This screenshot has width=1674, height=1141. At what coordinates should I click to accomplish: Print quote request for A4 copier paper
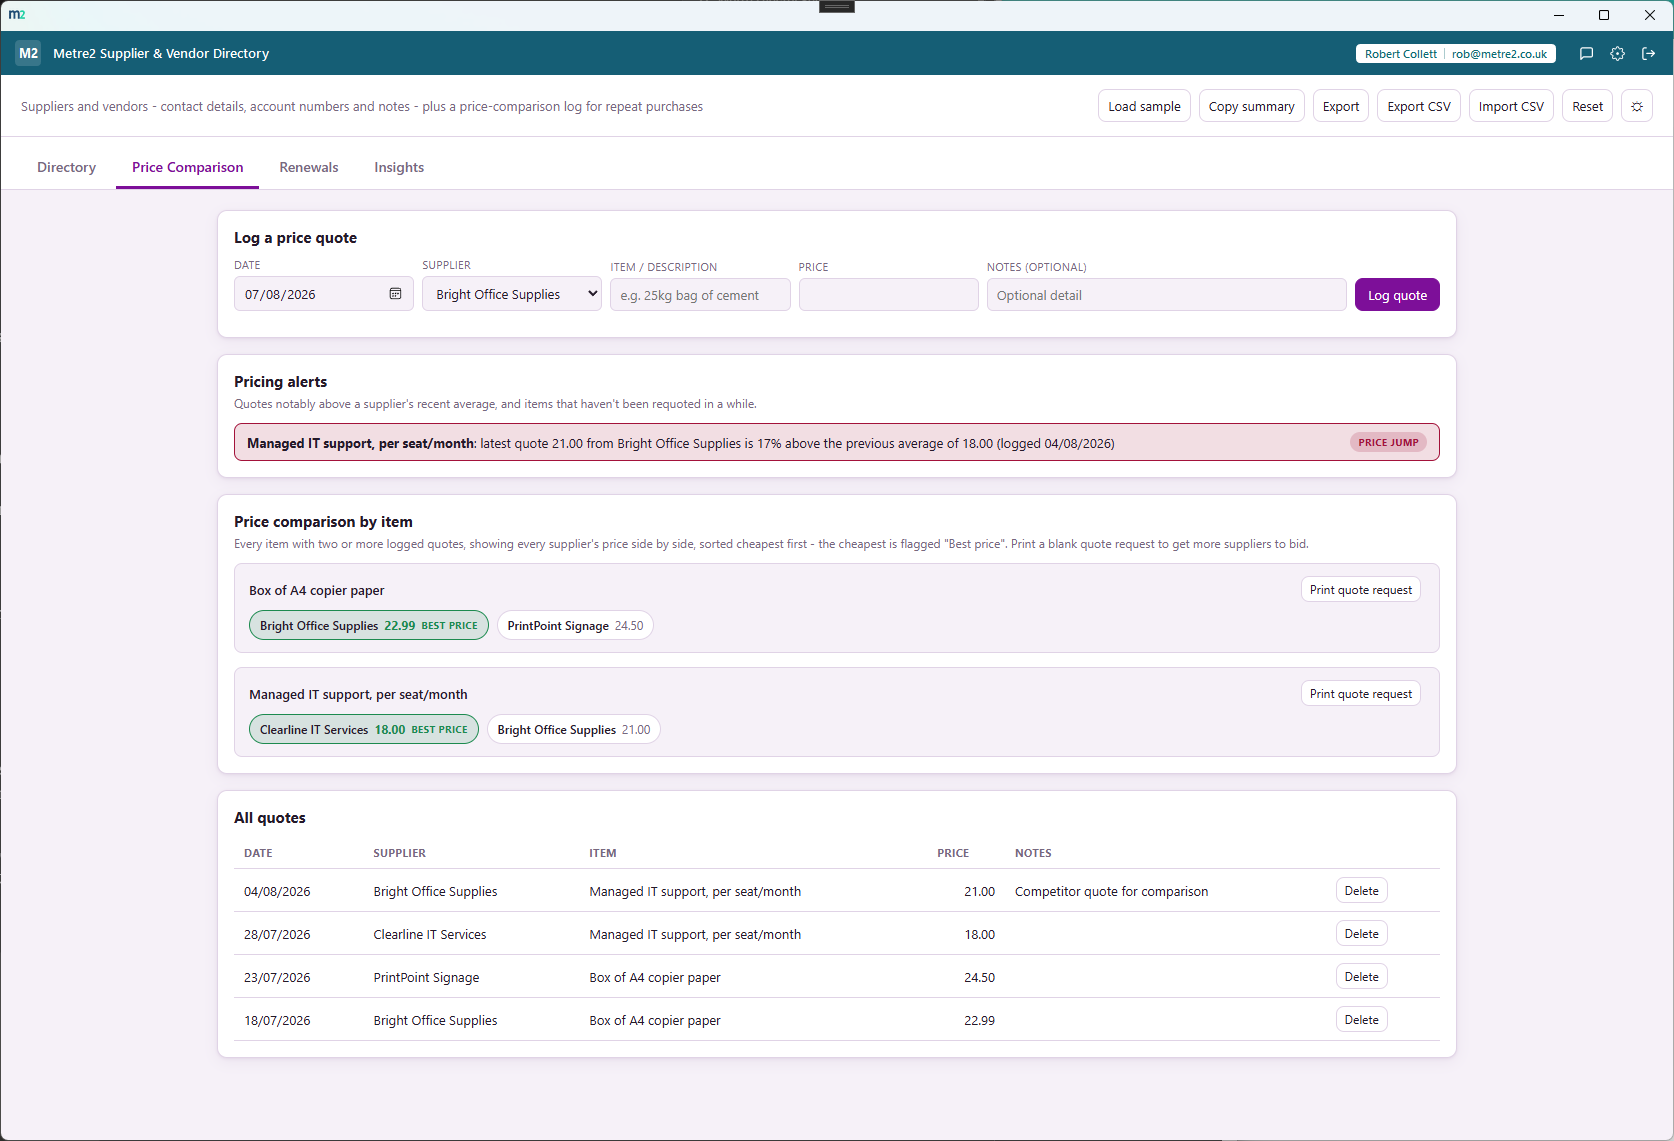click(1360, 590)
